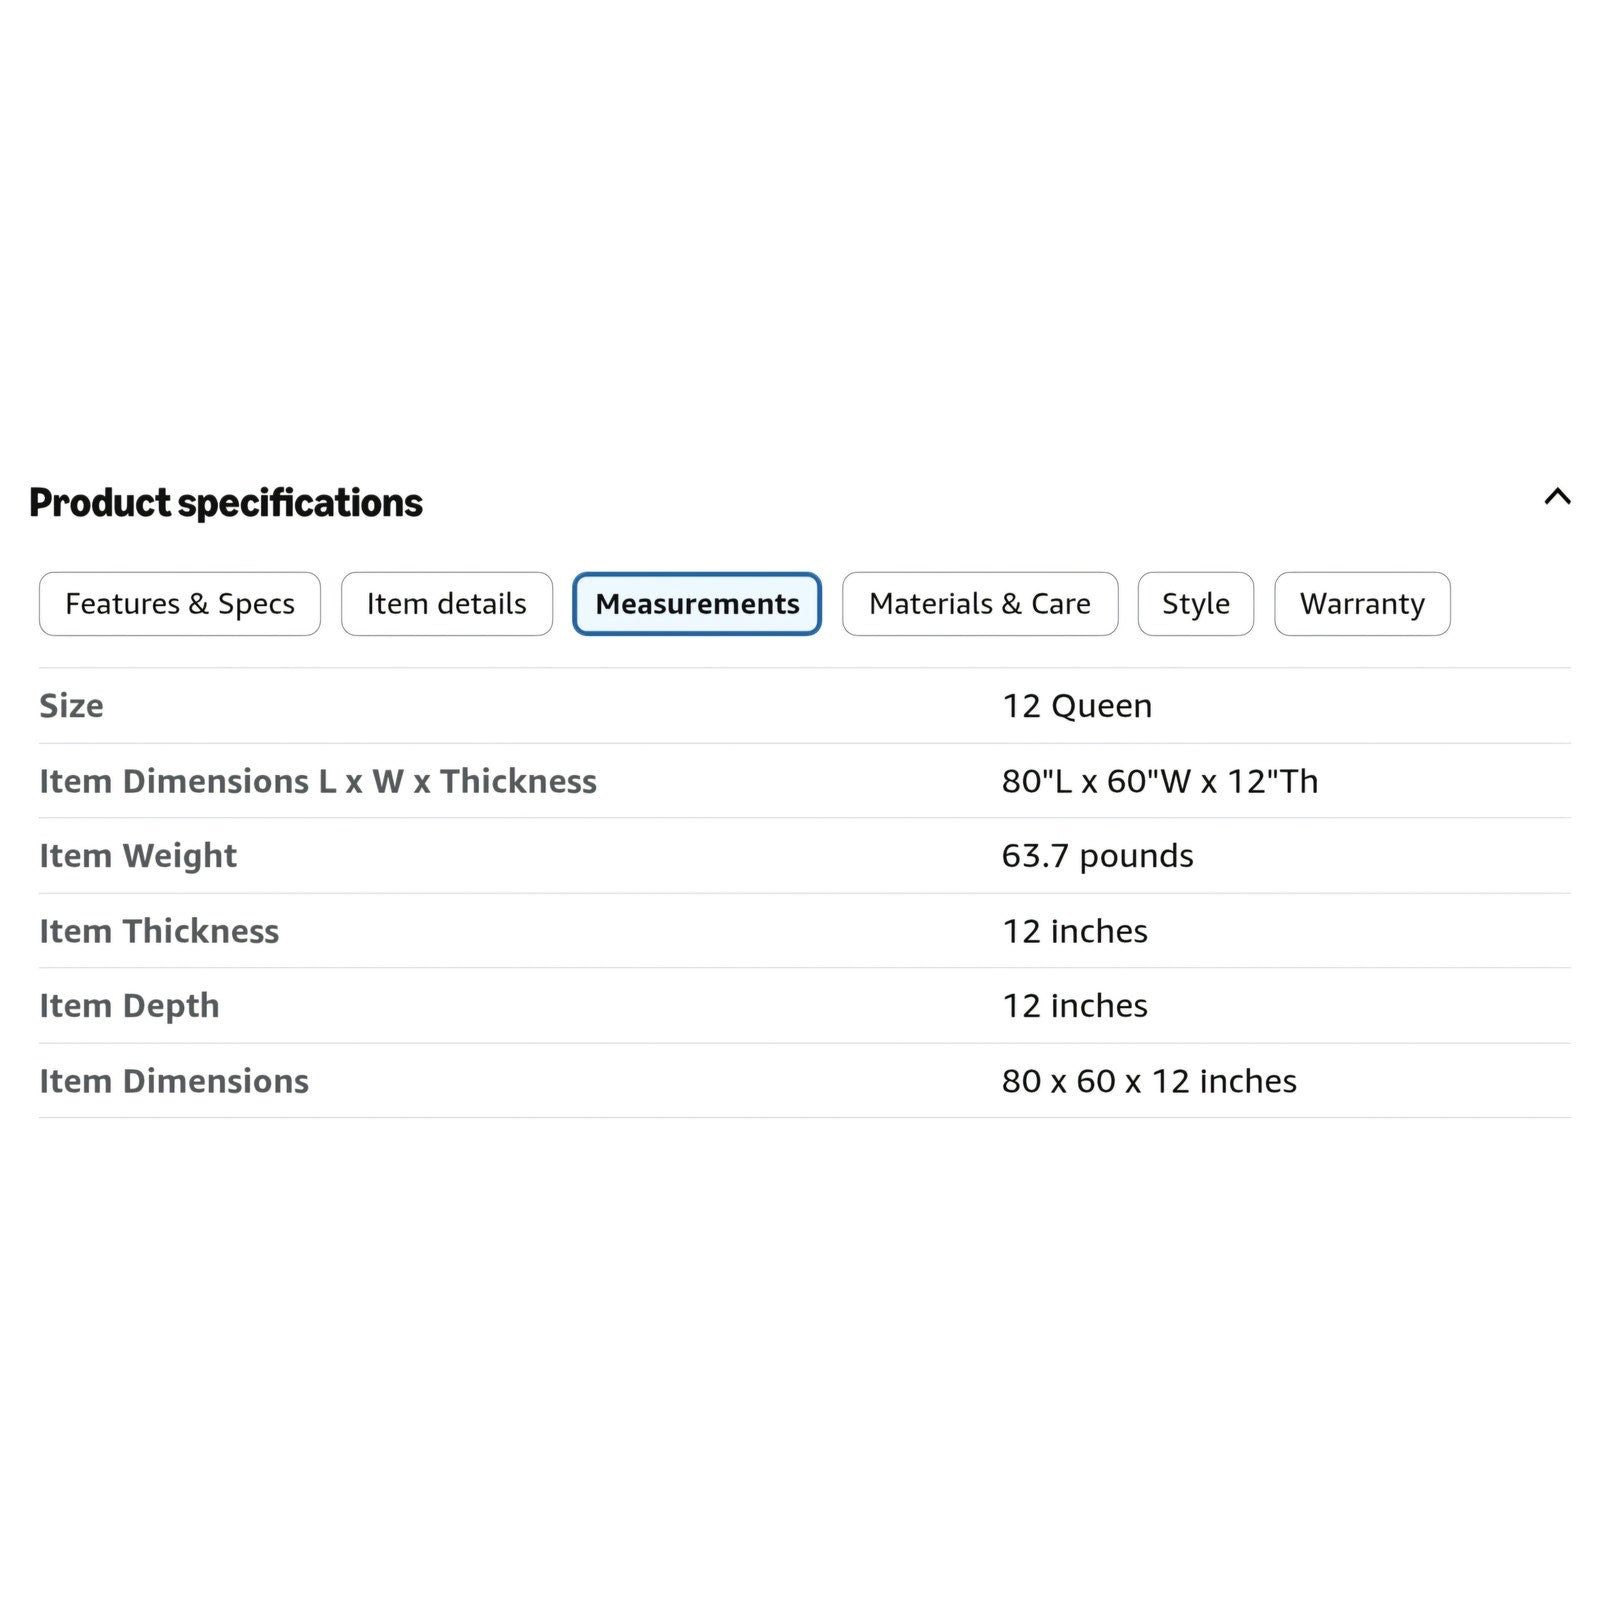1600x1600 pixels.
Task: Open the Materials & Care tab
Action: coord(980,604)
